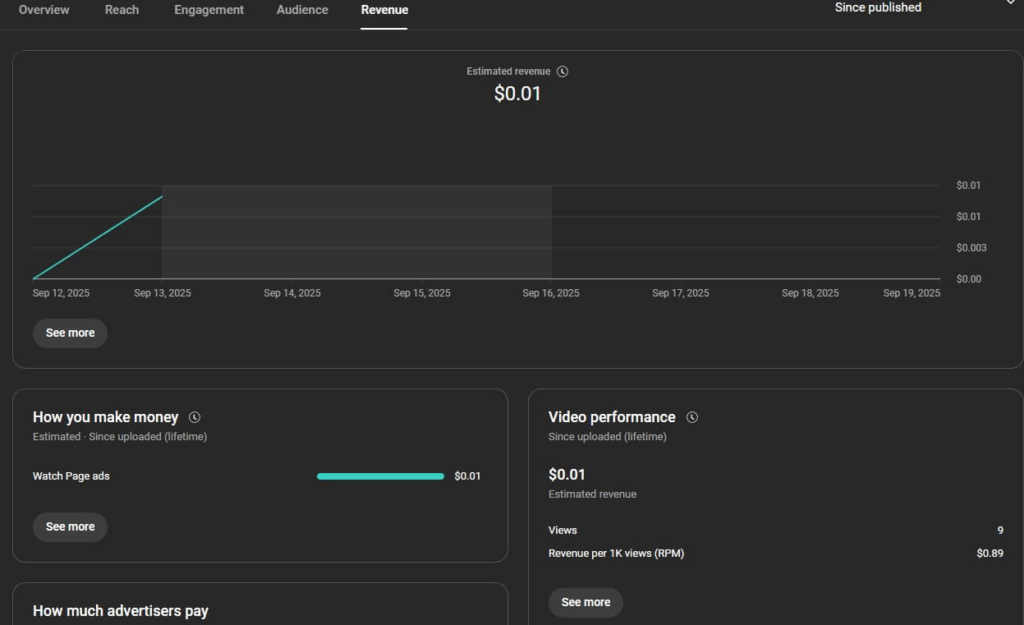Click the teal revenue line on the chart
This screenshot has width=1024, height=625.
point(98,237)
